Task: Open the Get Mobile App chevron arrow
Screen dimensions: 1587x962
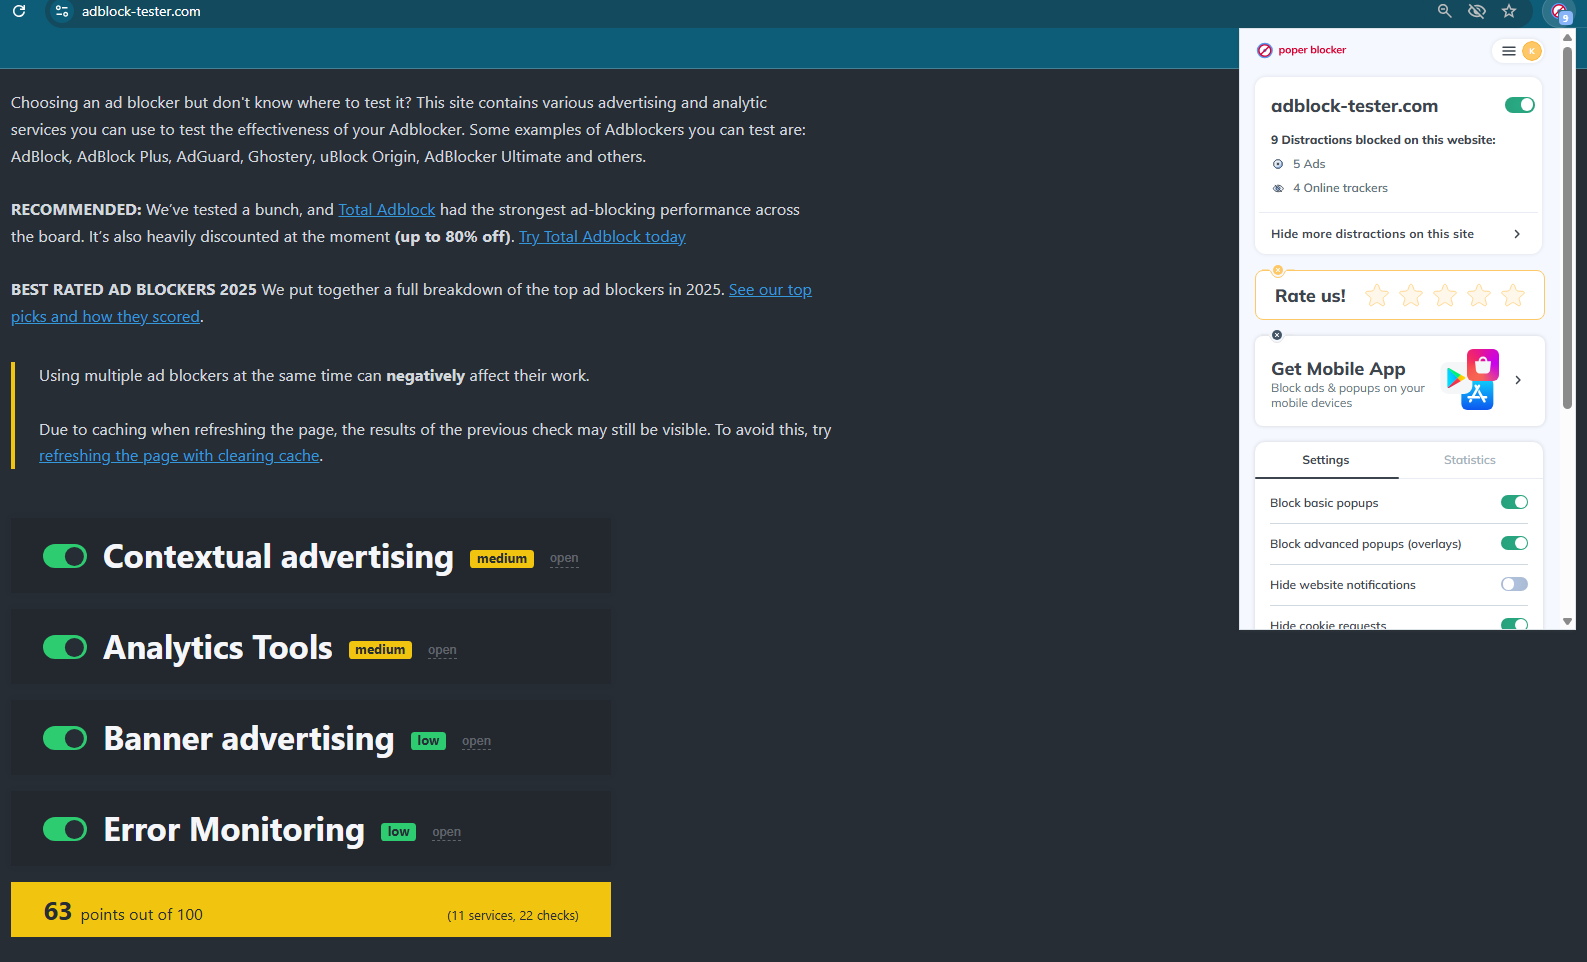Action: (x=1518, y=380)
